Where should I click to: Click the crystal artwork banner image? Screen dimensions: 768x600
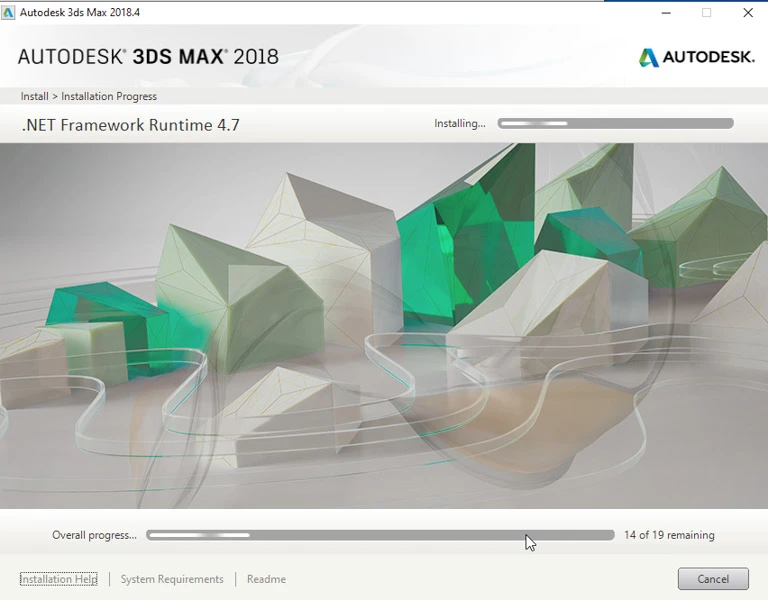pos(384,326)
